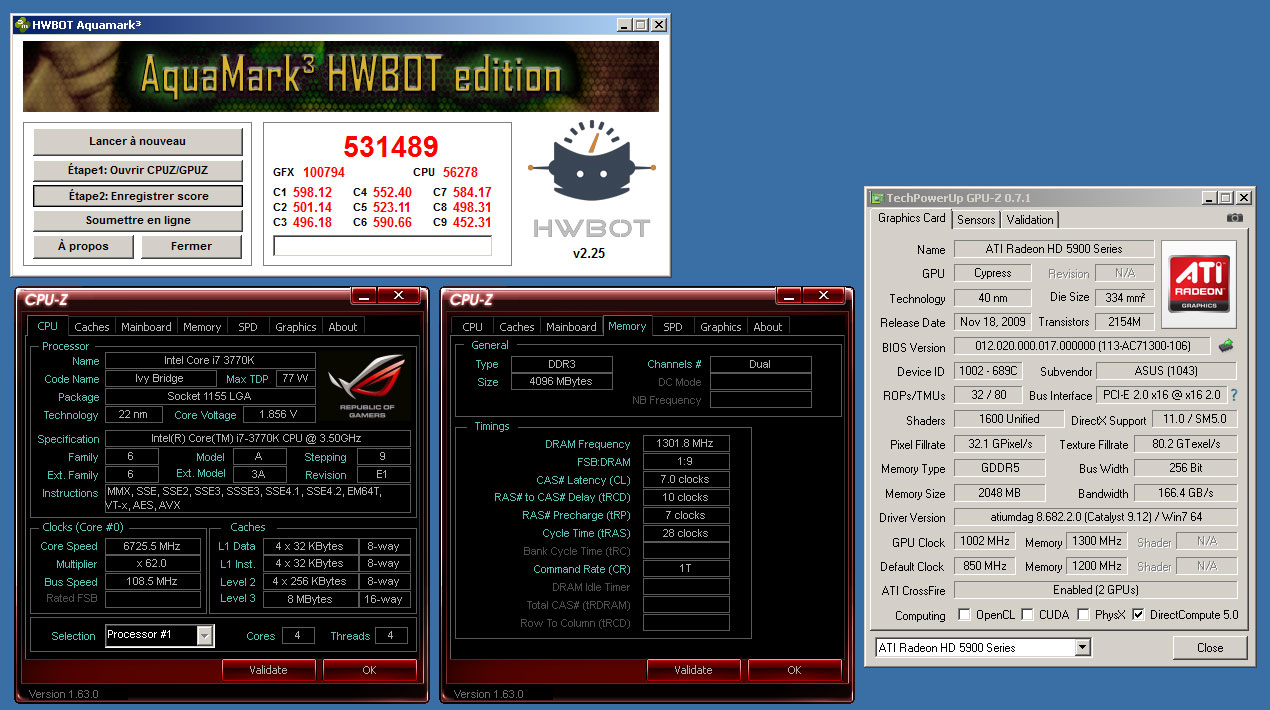Screen dimensions: 1270x710
Task: Click the Bus Speed value 108.5 MHz
Action: pyautogui.click(x=153, y=582)
